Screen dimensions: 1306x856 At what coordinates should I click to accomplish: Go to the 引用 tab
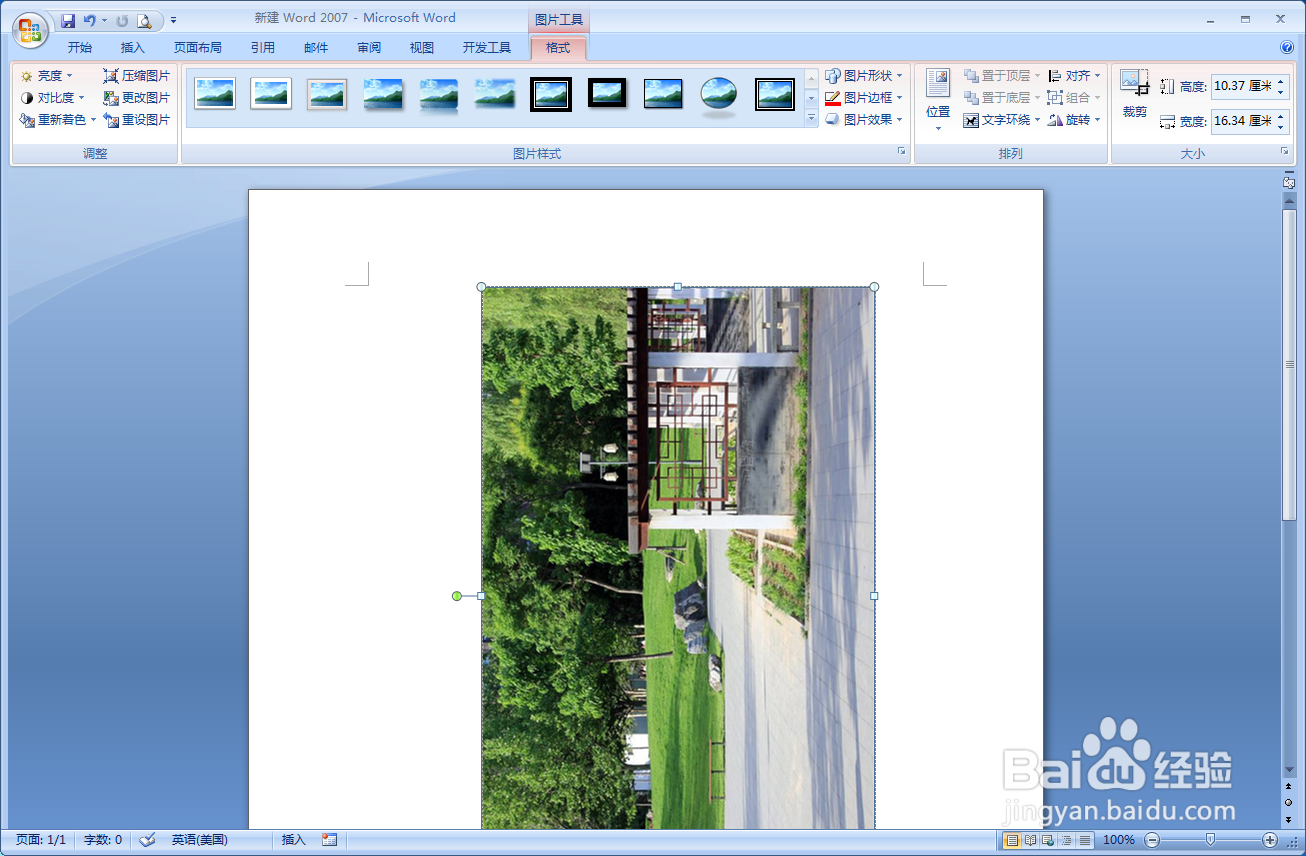click(x=263, y=47)
